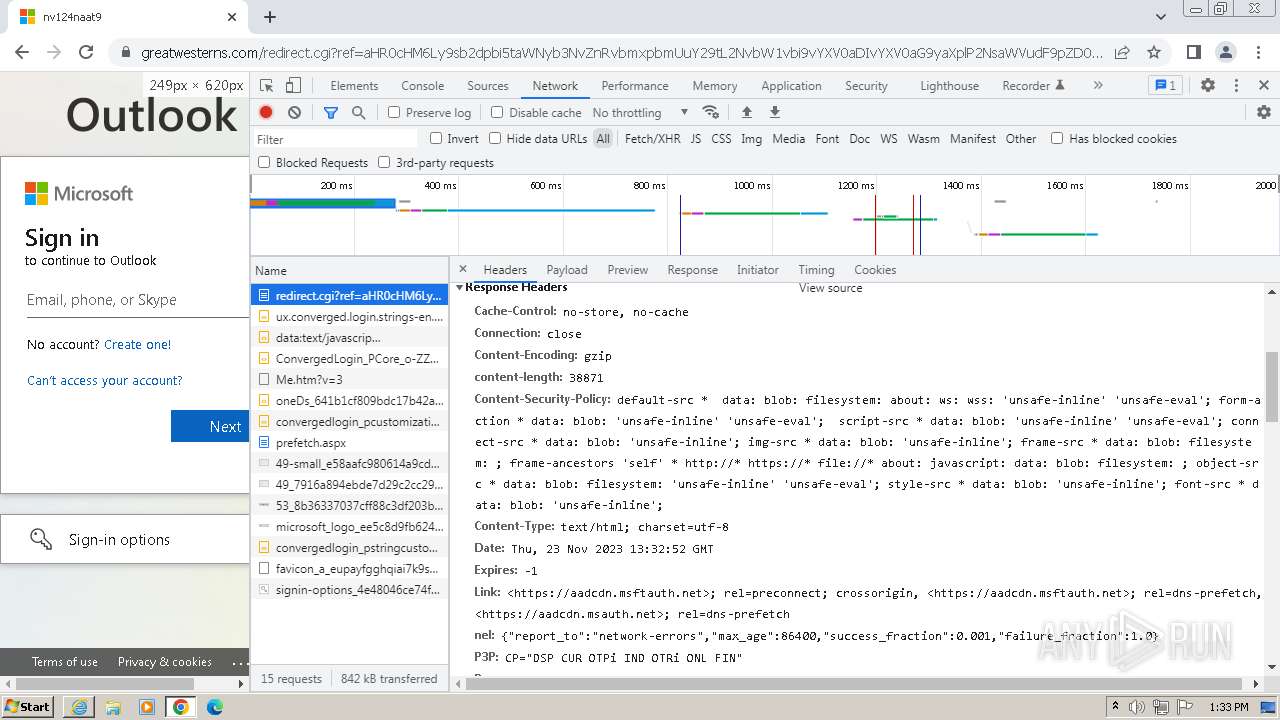
Task: Check Has blocked cookies checkbox
Action: [x=1057, y=139]
